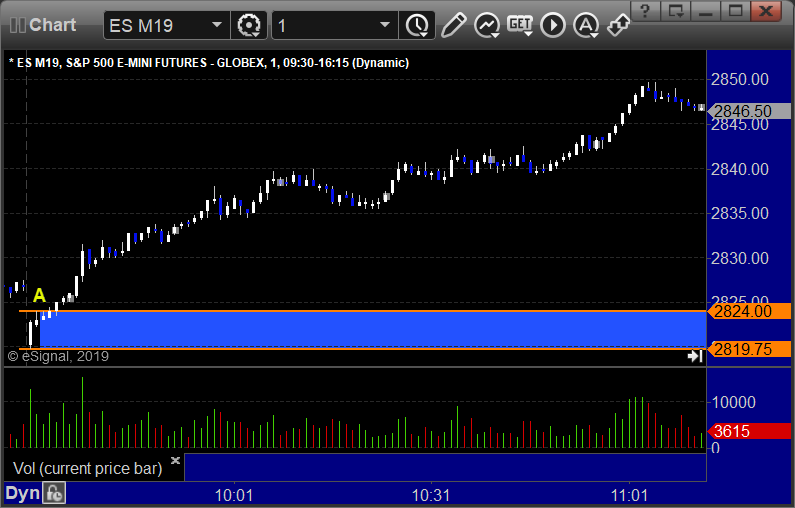Close the chart window
The width and height of the screenshot is (795, 508).
tap(766, 11)
